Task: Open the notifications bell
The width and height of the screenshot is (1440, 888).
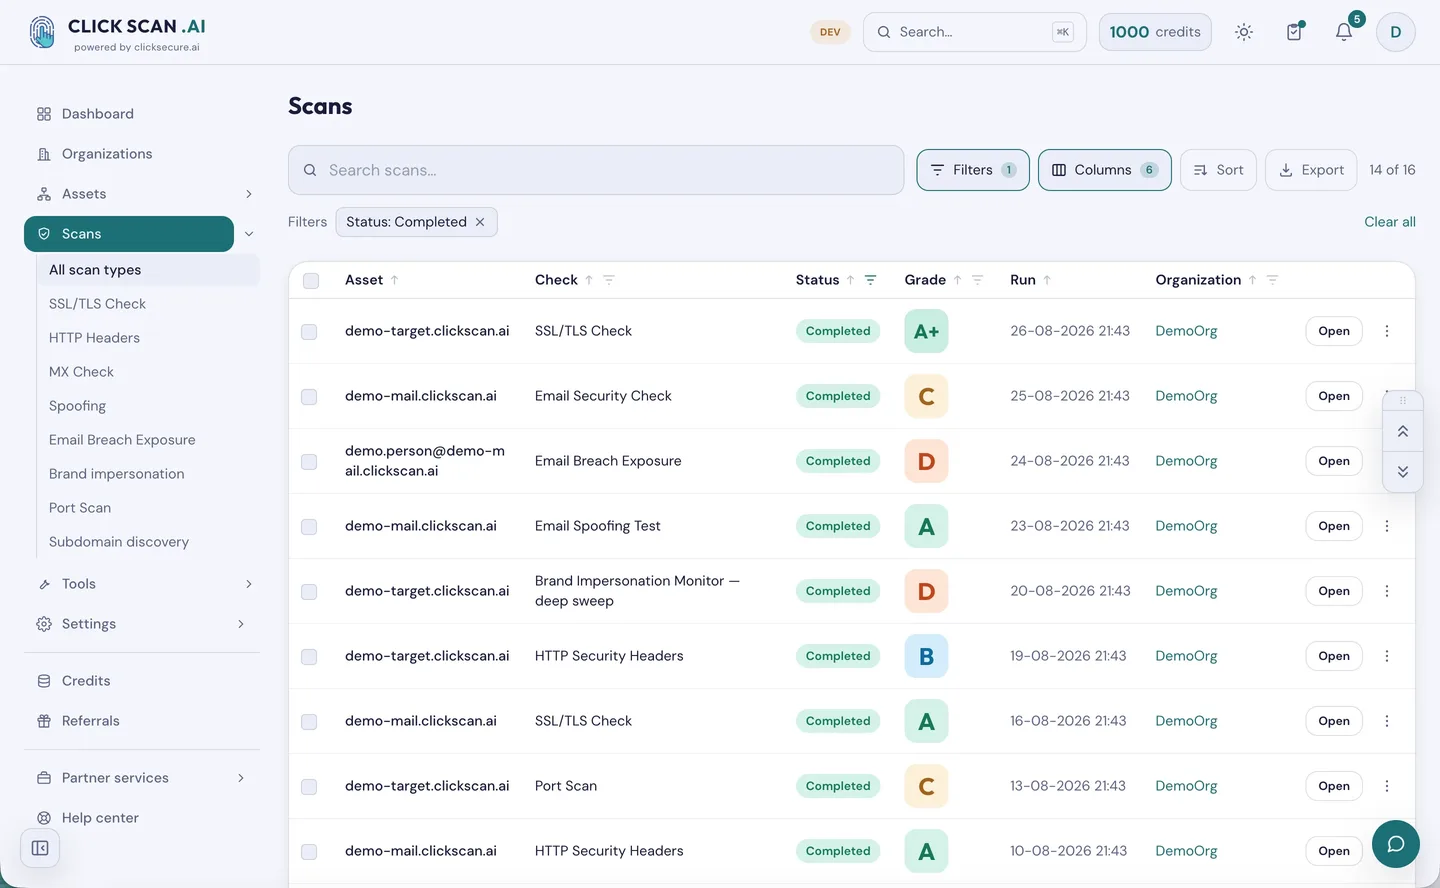Action: 1344,32
